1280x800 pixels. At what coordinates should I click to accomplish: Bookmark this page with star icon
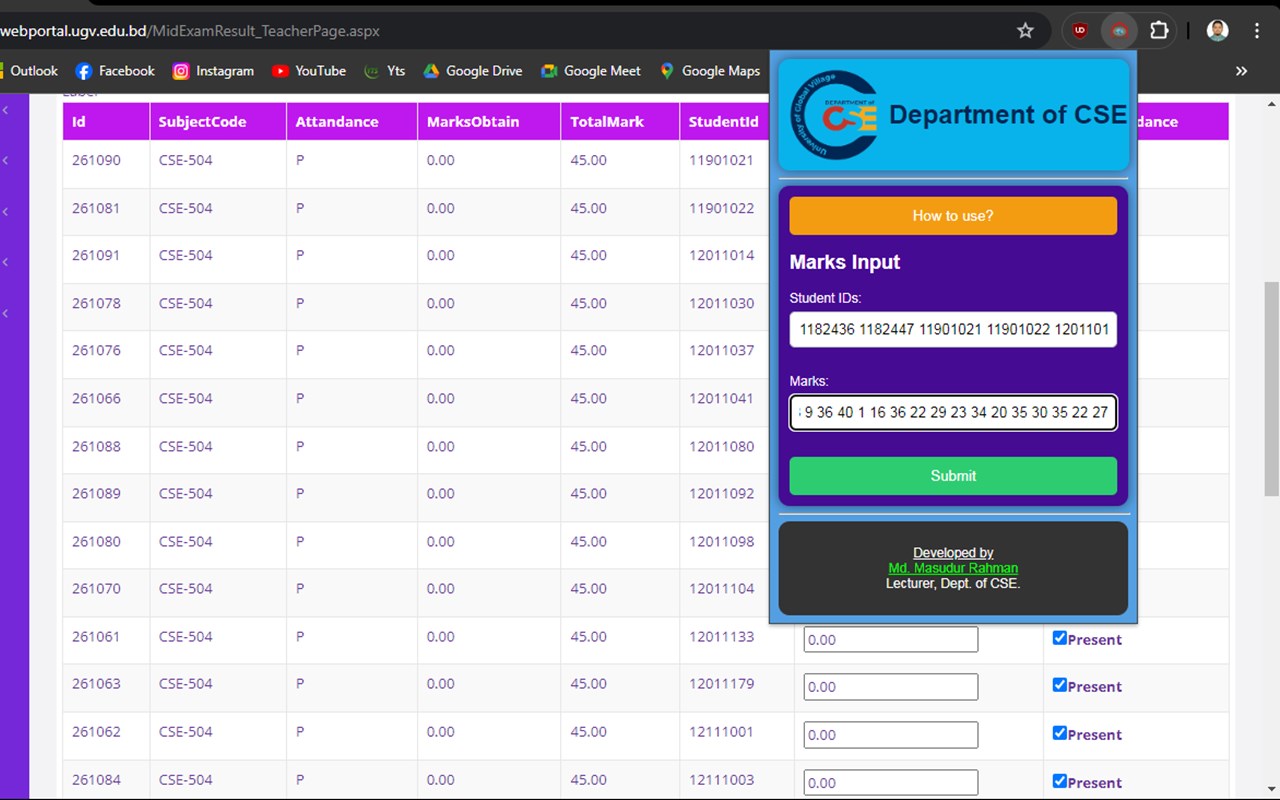tap(1025, 31)
